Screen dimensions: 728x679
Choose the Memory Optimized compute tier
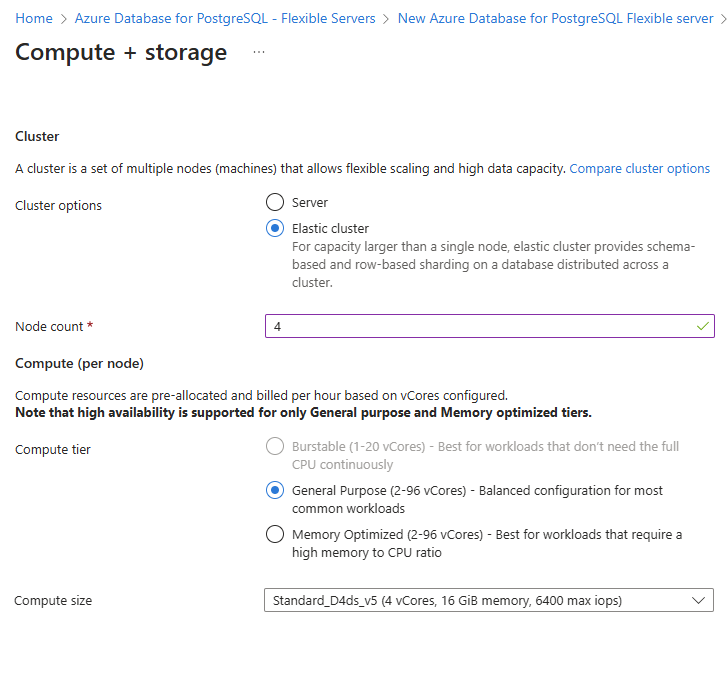pos(275,534)
